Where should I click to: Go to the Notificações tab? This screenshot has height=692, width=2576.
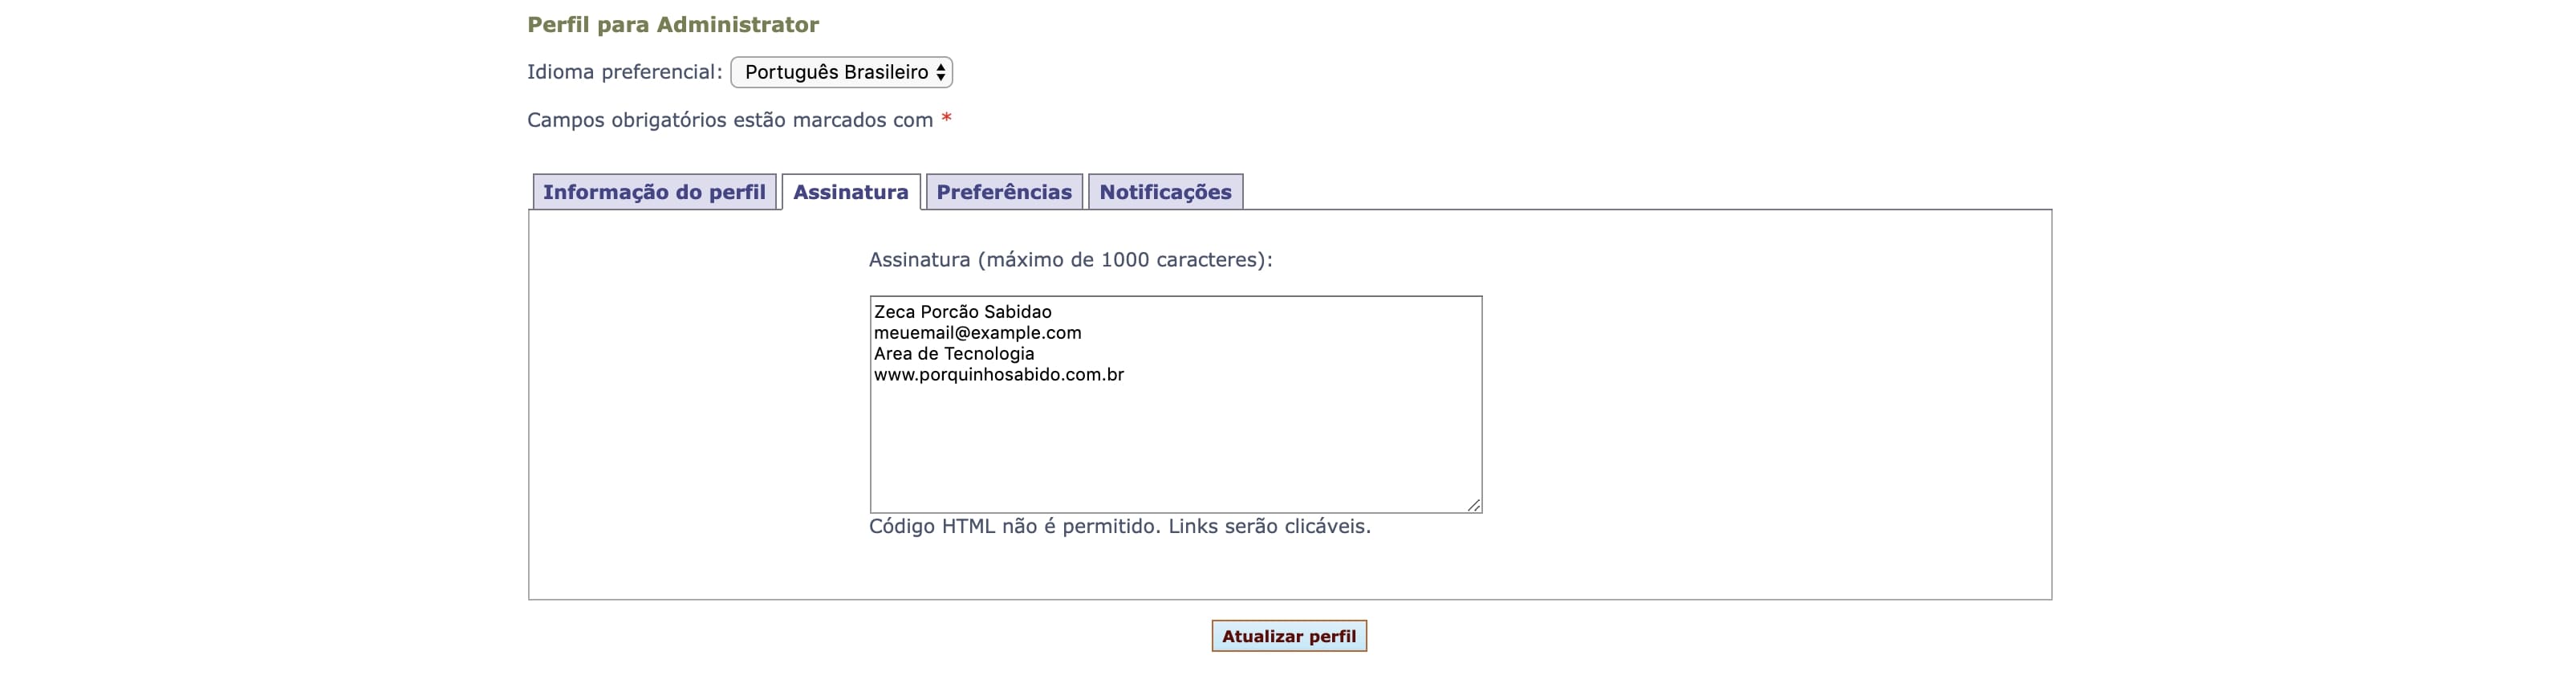1165,192
